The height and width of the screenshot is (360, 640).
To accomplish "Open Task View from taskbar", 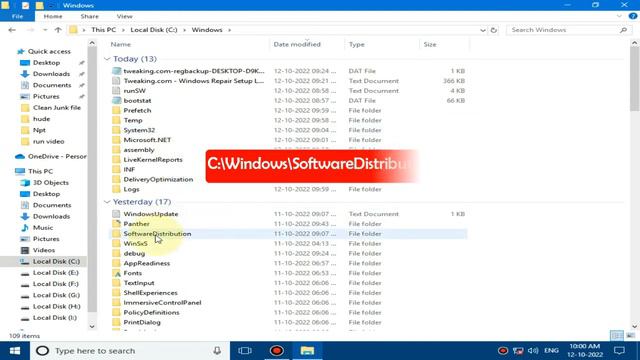I will (x=245, y=351).
